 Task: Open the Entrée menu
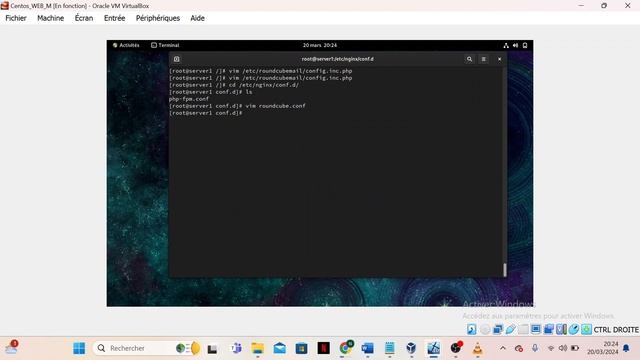[115, 18]
